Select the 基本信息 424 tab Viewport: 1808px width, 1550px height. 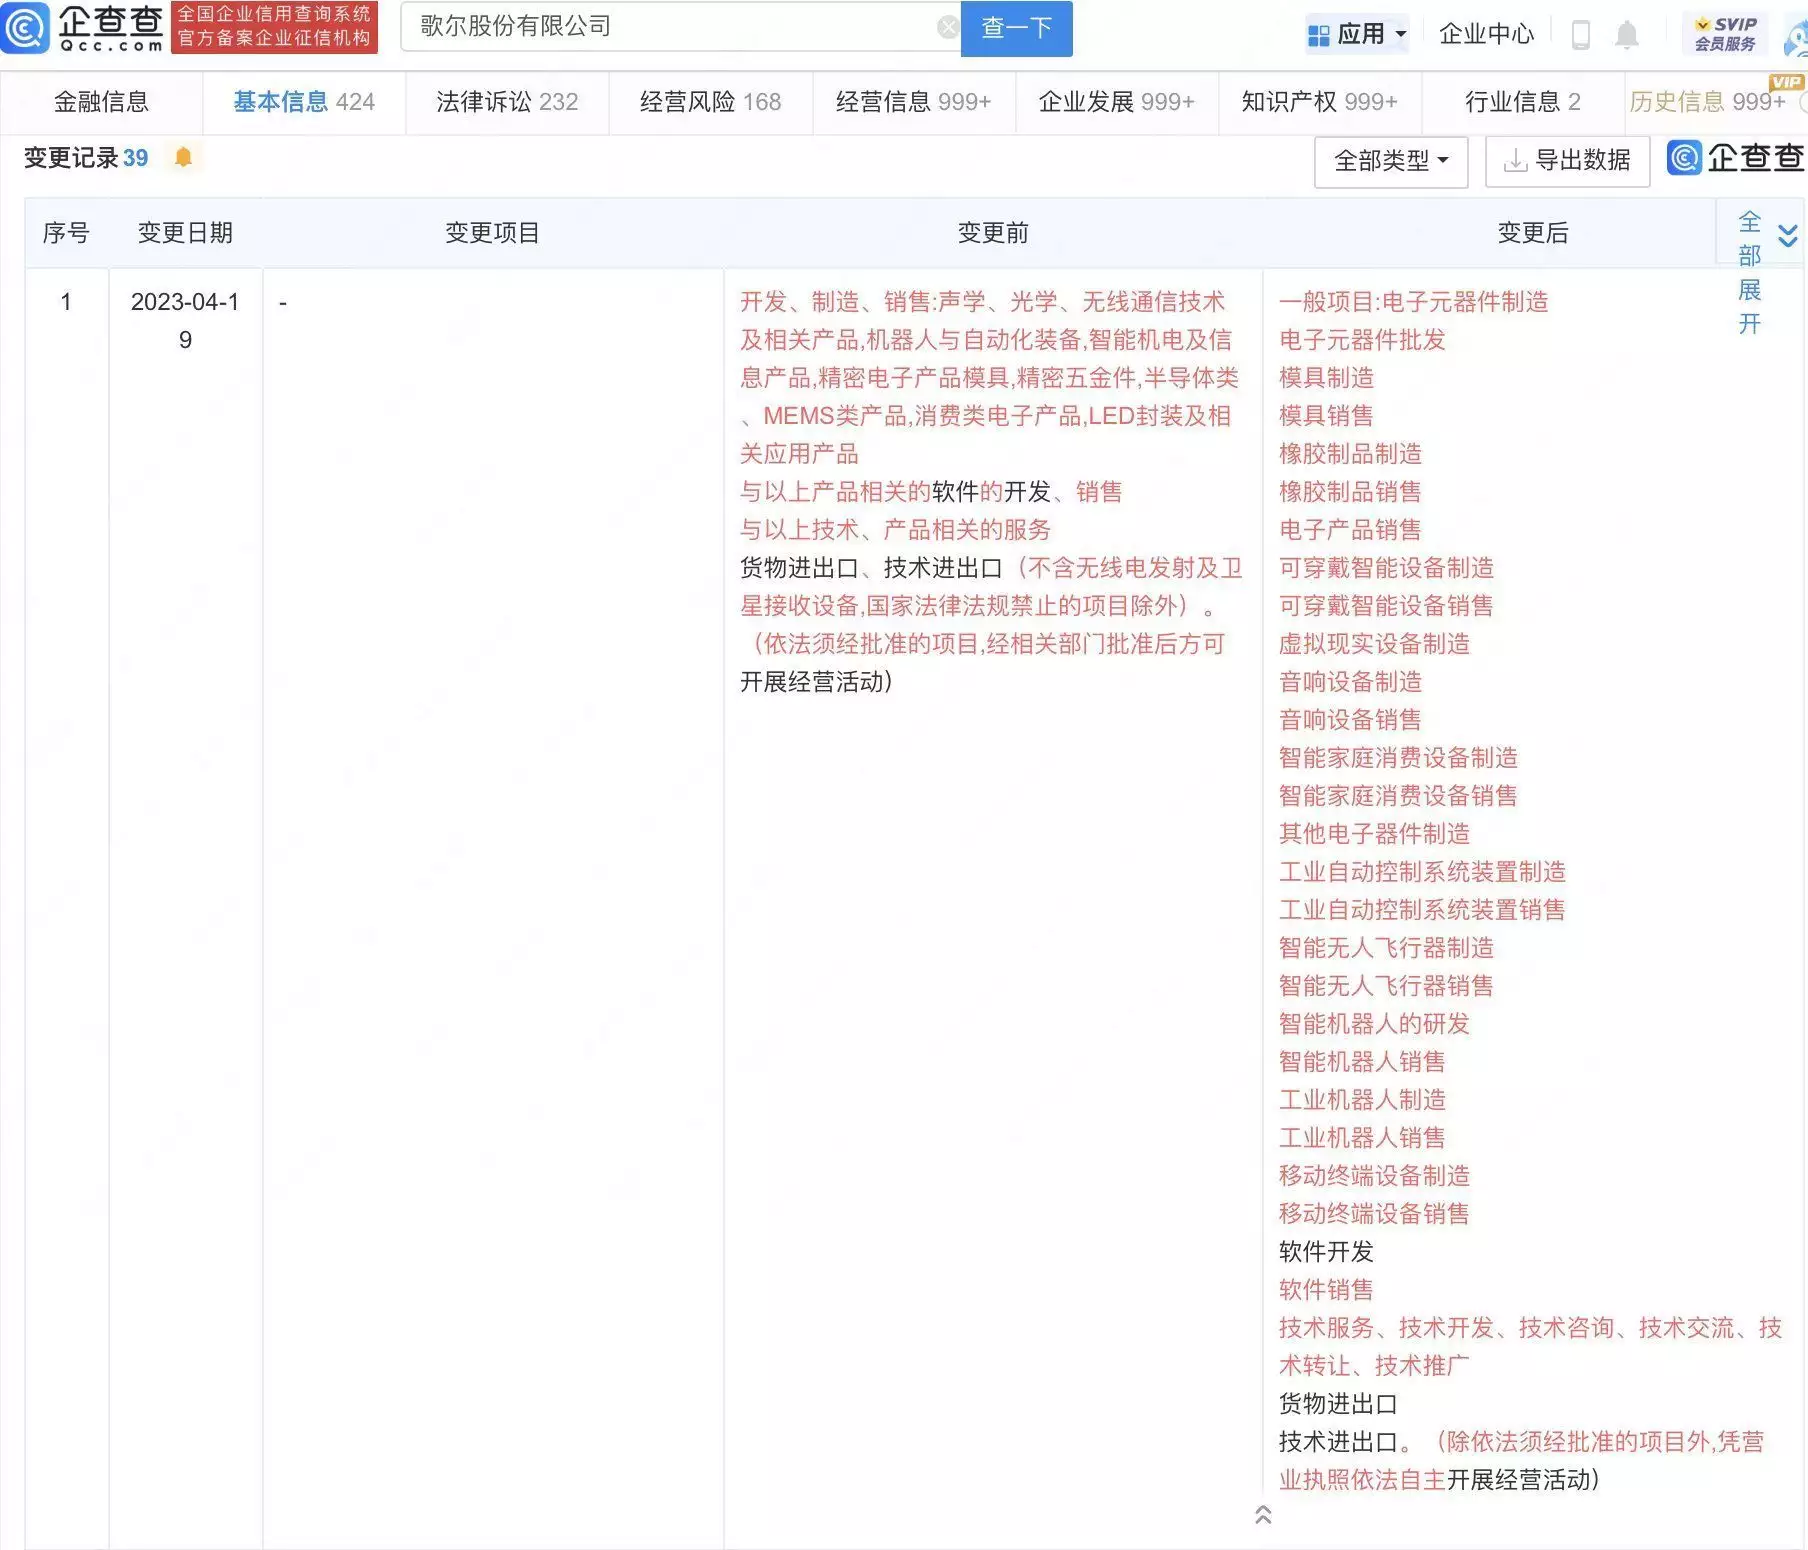304,102
